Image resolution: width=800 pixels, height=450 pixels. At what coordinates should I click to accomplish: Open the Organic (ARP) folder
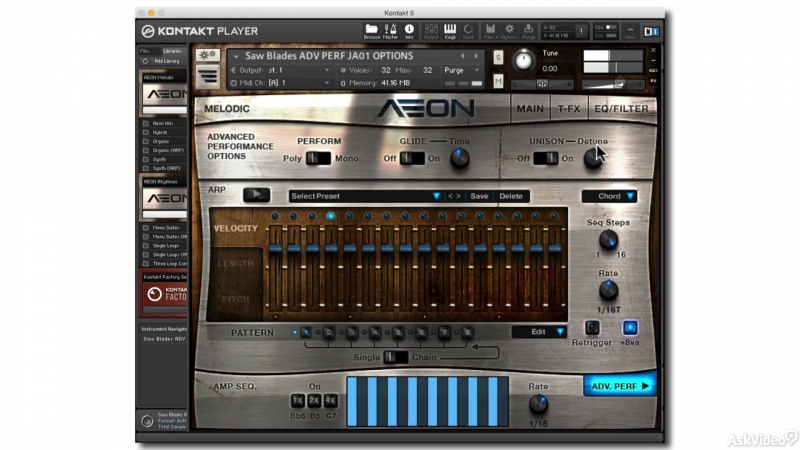163,150
